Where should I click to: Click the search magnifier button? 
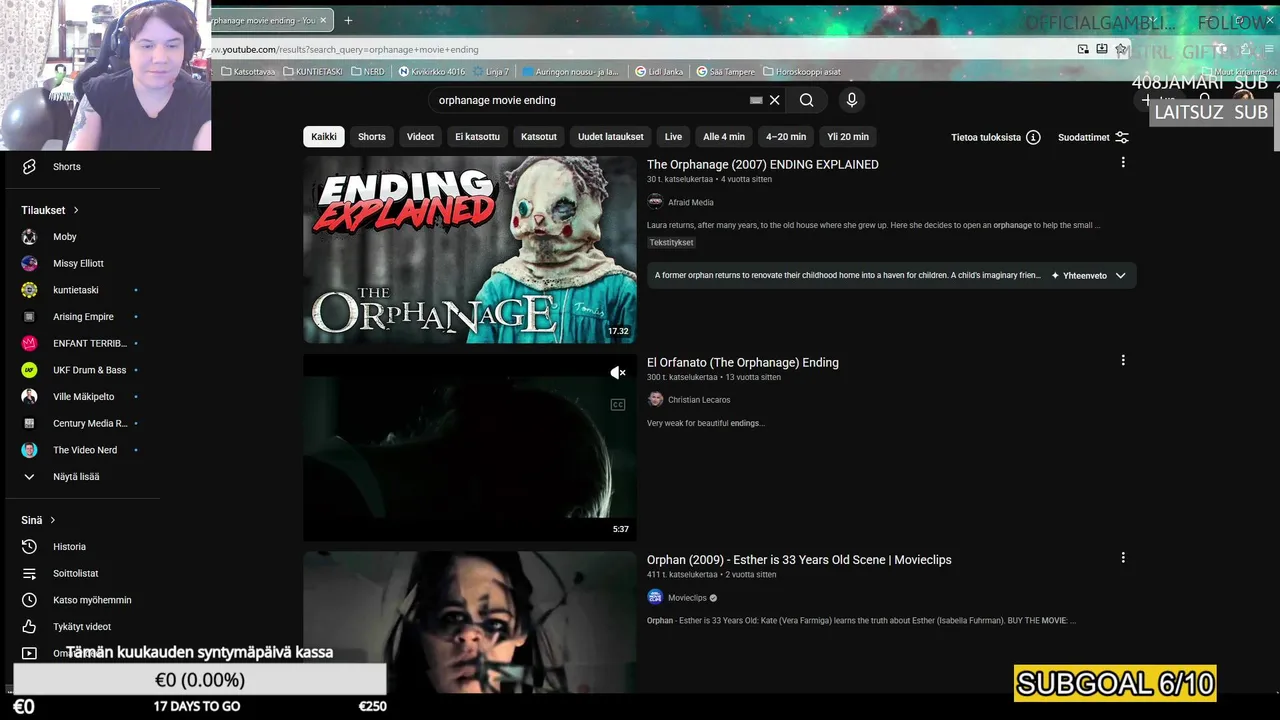[806, 100]
